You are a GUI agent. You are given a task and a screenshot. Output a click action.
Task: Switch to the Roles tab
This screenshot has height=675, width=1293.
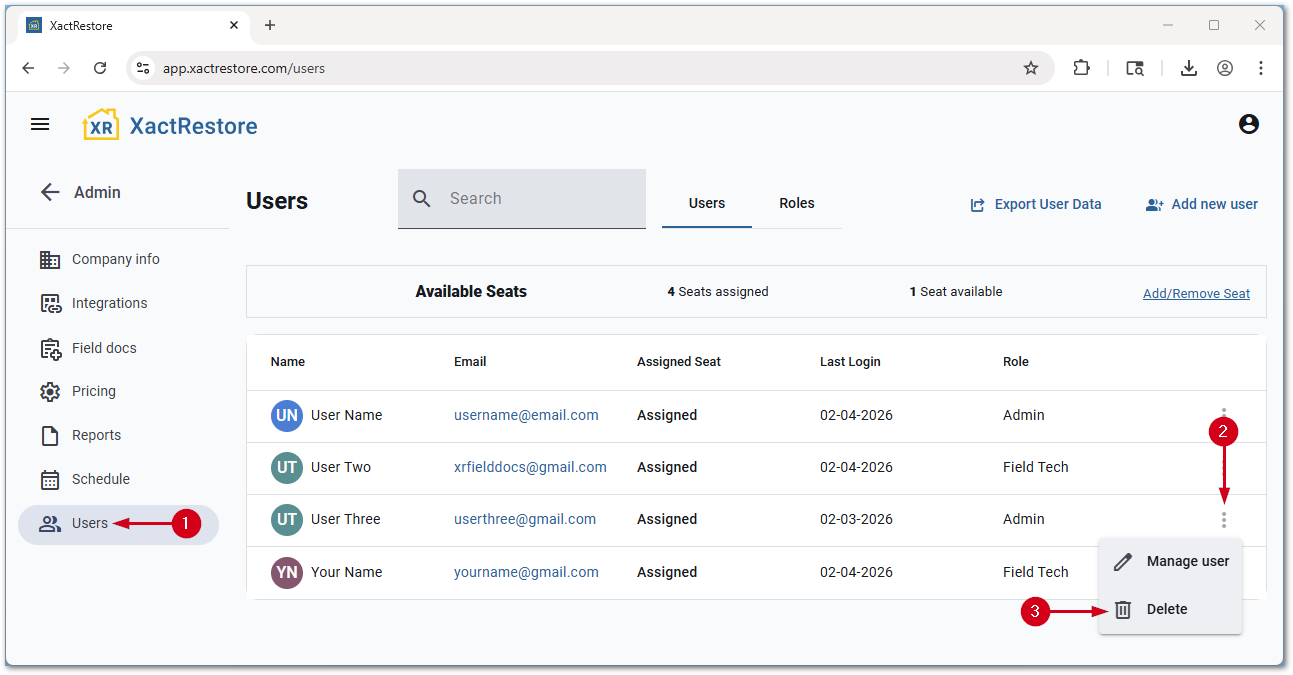coord(796,203)
